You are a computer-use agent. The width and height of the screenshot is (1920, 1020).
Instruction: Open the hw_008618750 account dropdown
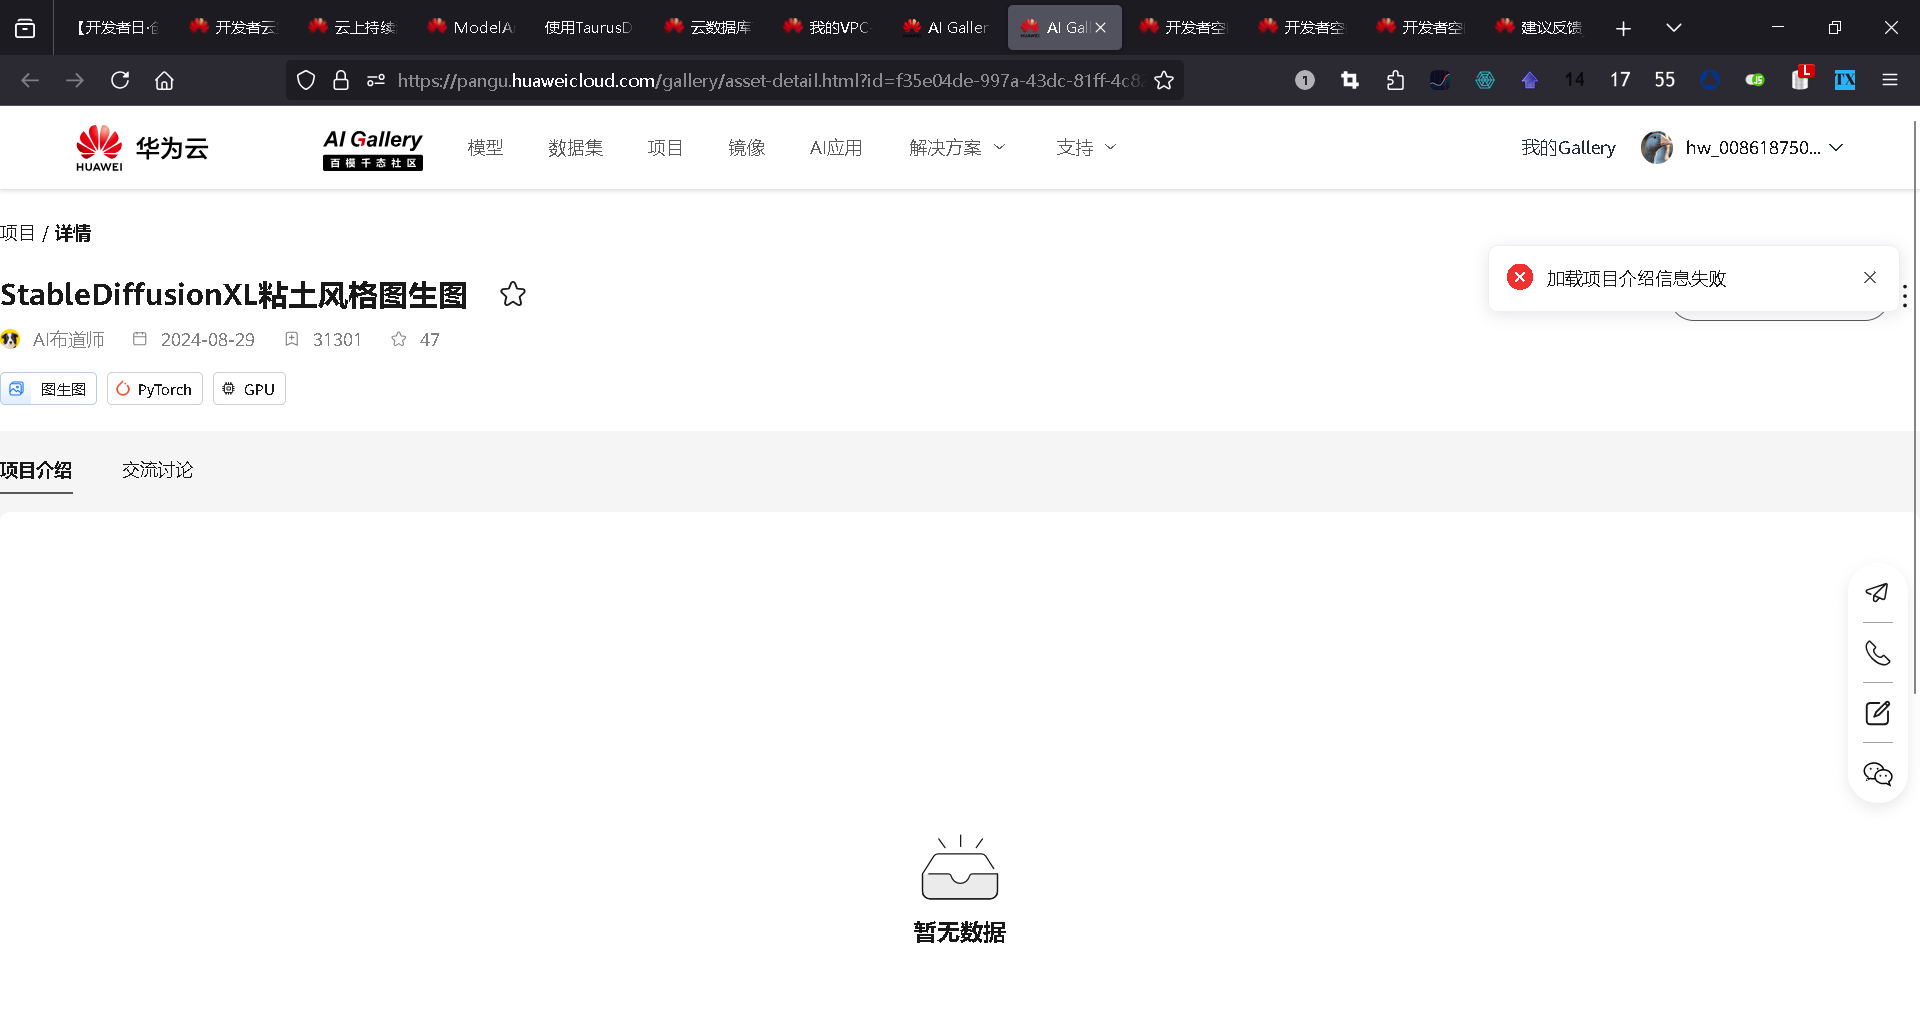pyautogui.click(x=1764, y=148)
